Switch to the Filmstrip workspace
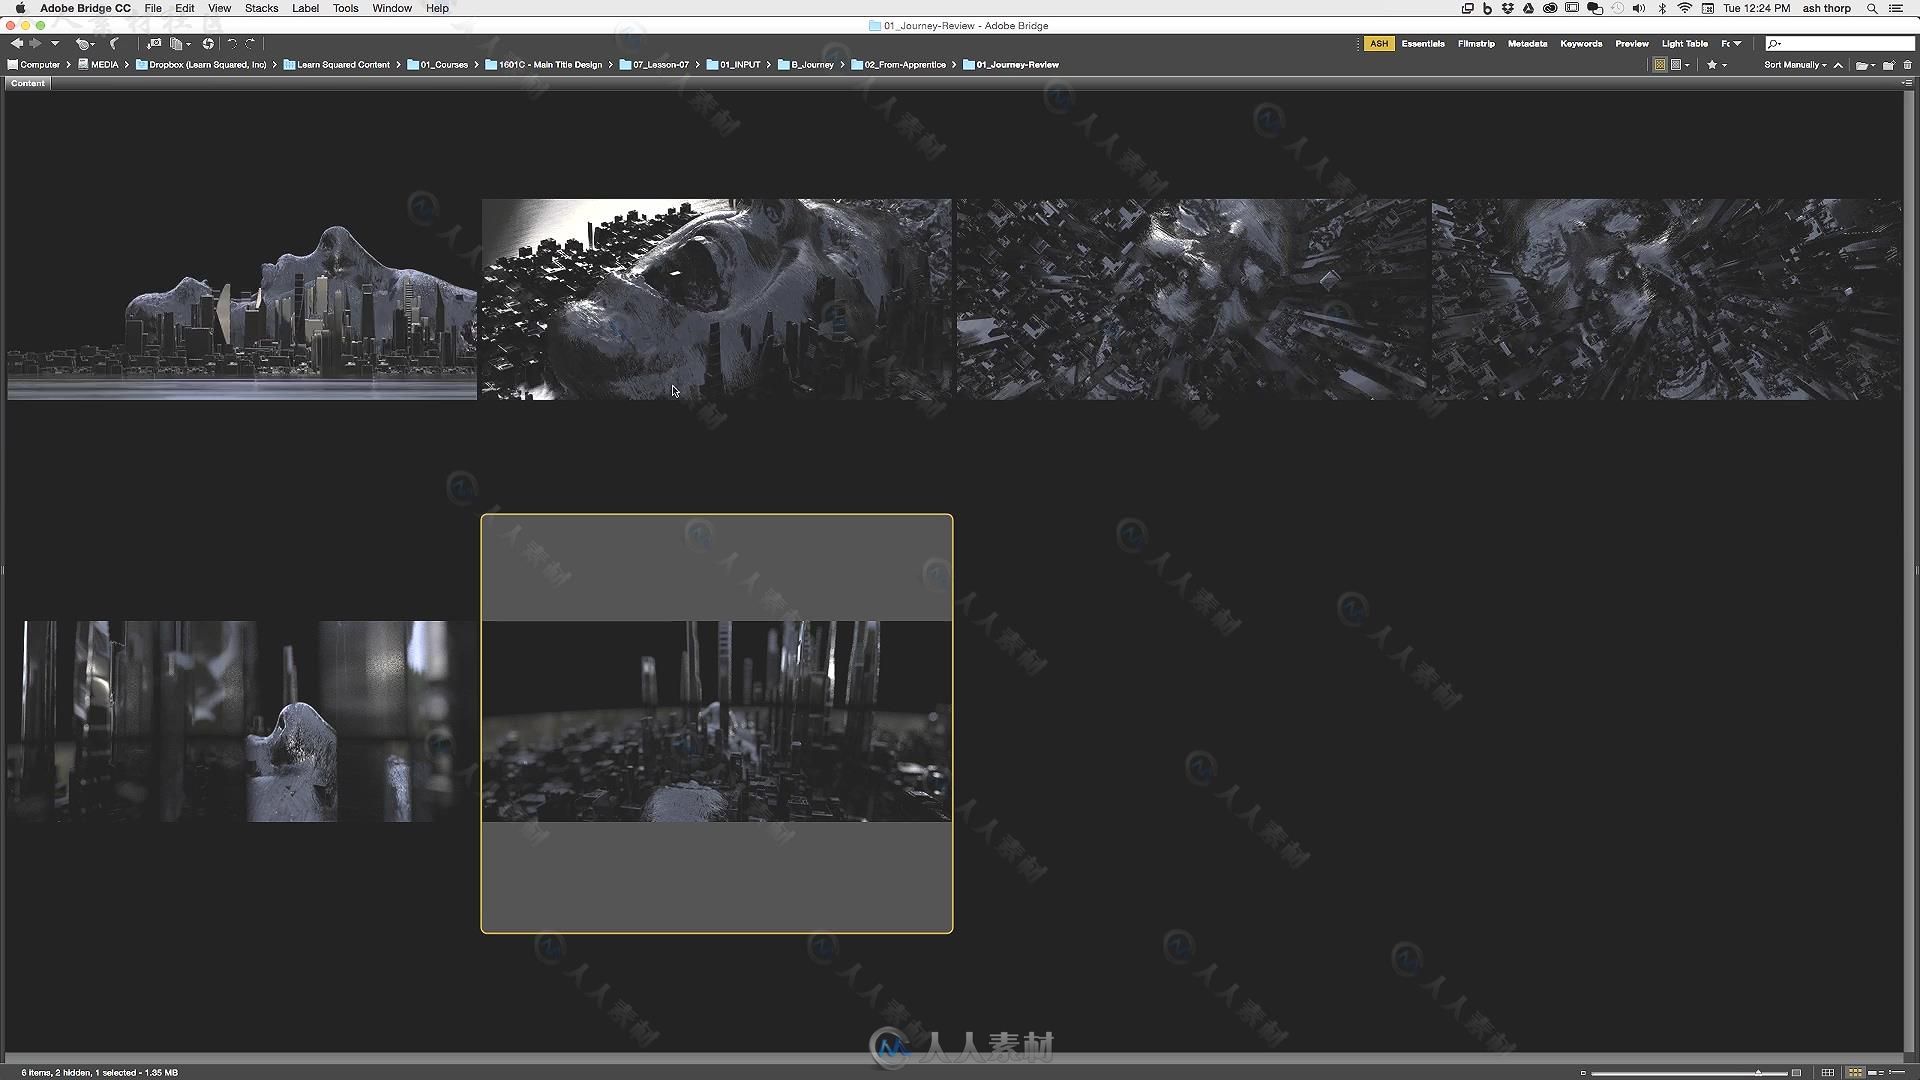This screenshot has height=1080, width=1920. tap(1476, 44)
